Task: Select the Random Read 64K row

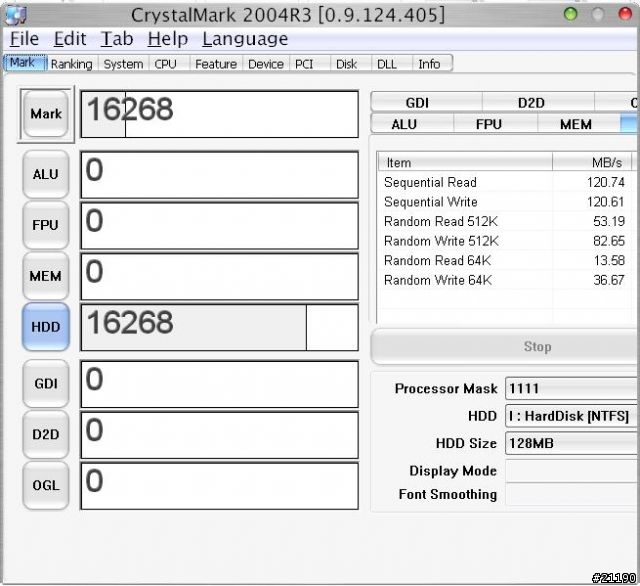Action: [x=505, y=260]
